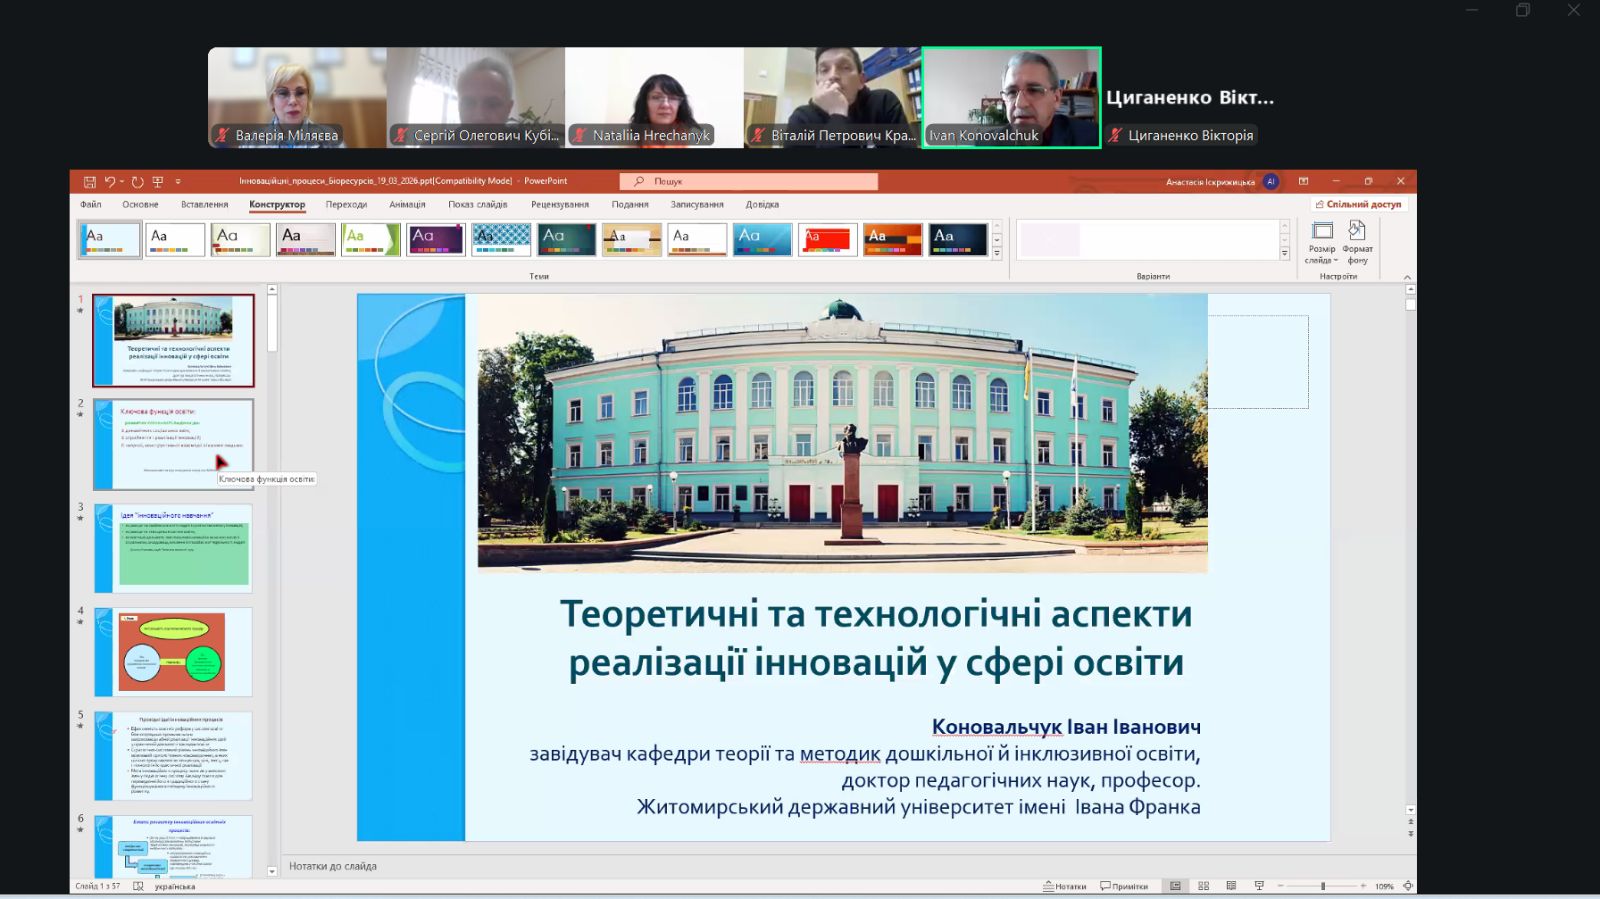
Task: Select slide 3 thumbnail with green box
Action: (174, 548)
